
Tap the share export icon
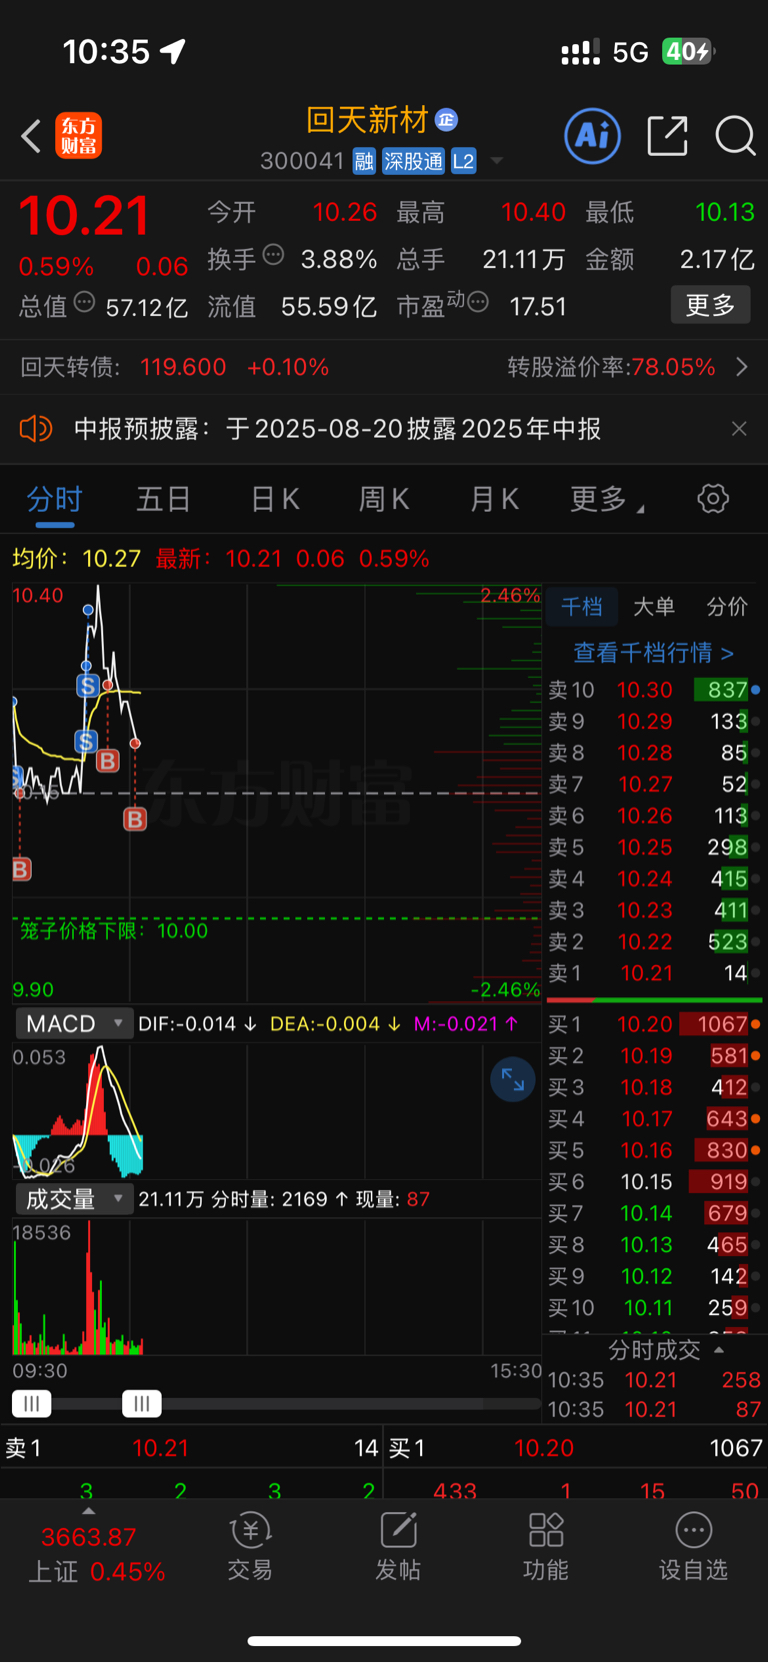coord(667,136)
